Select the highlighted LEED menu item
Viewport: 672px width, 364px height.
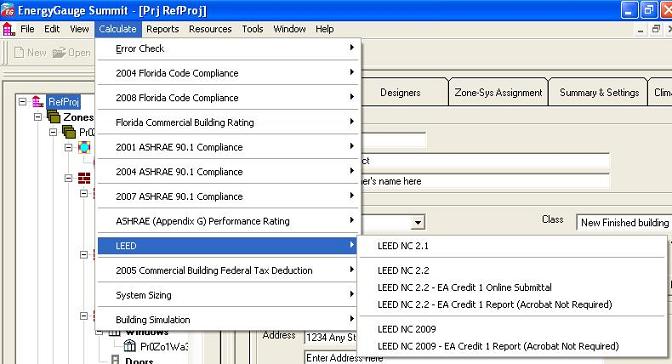(228, 246)
